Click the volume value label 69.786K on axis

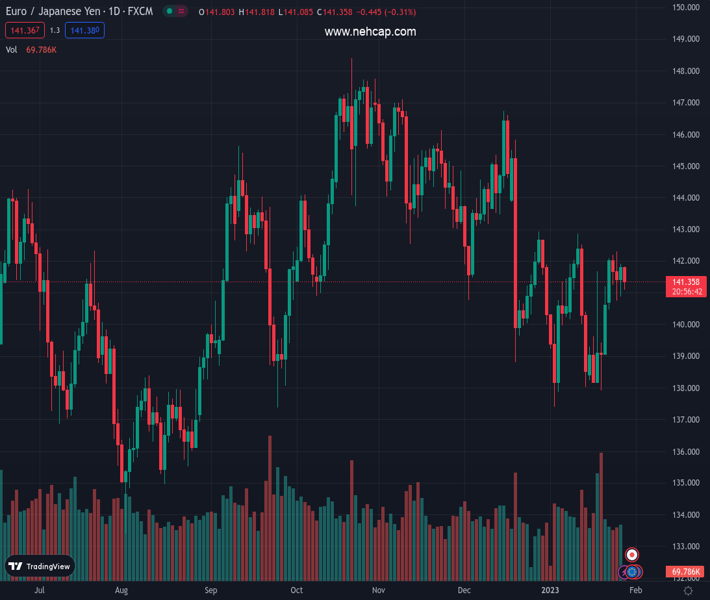click(685, 572)
